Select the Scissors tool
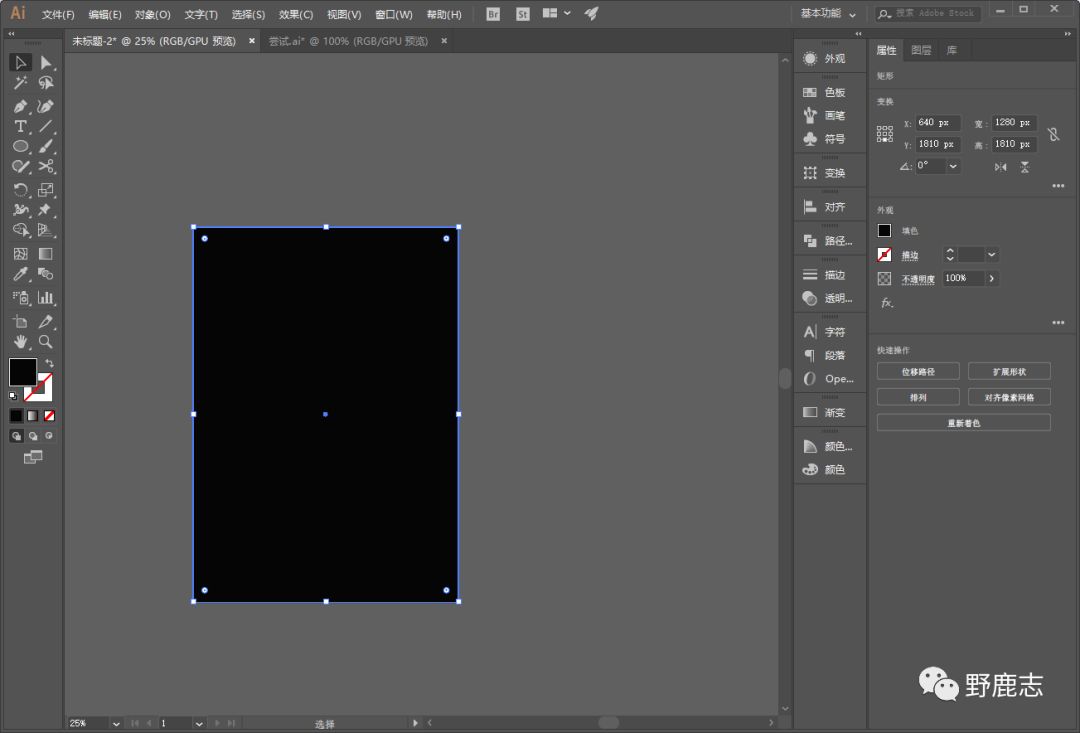 (x=46, y=167)
